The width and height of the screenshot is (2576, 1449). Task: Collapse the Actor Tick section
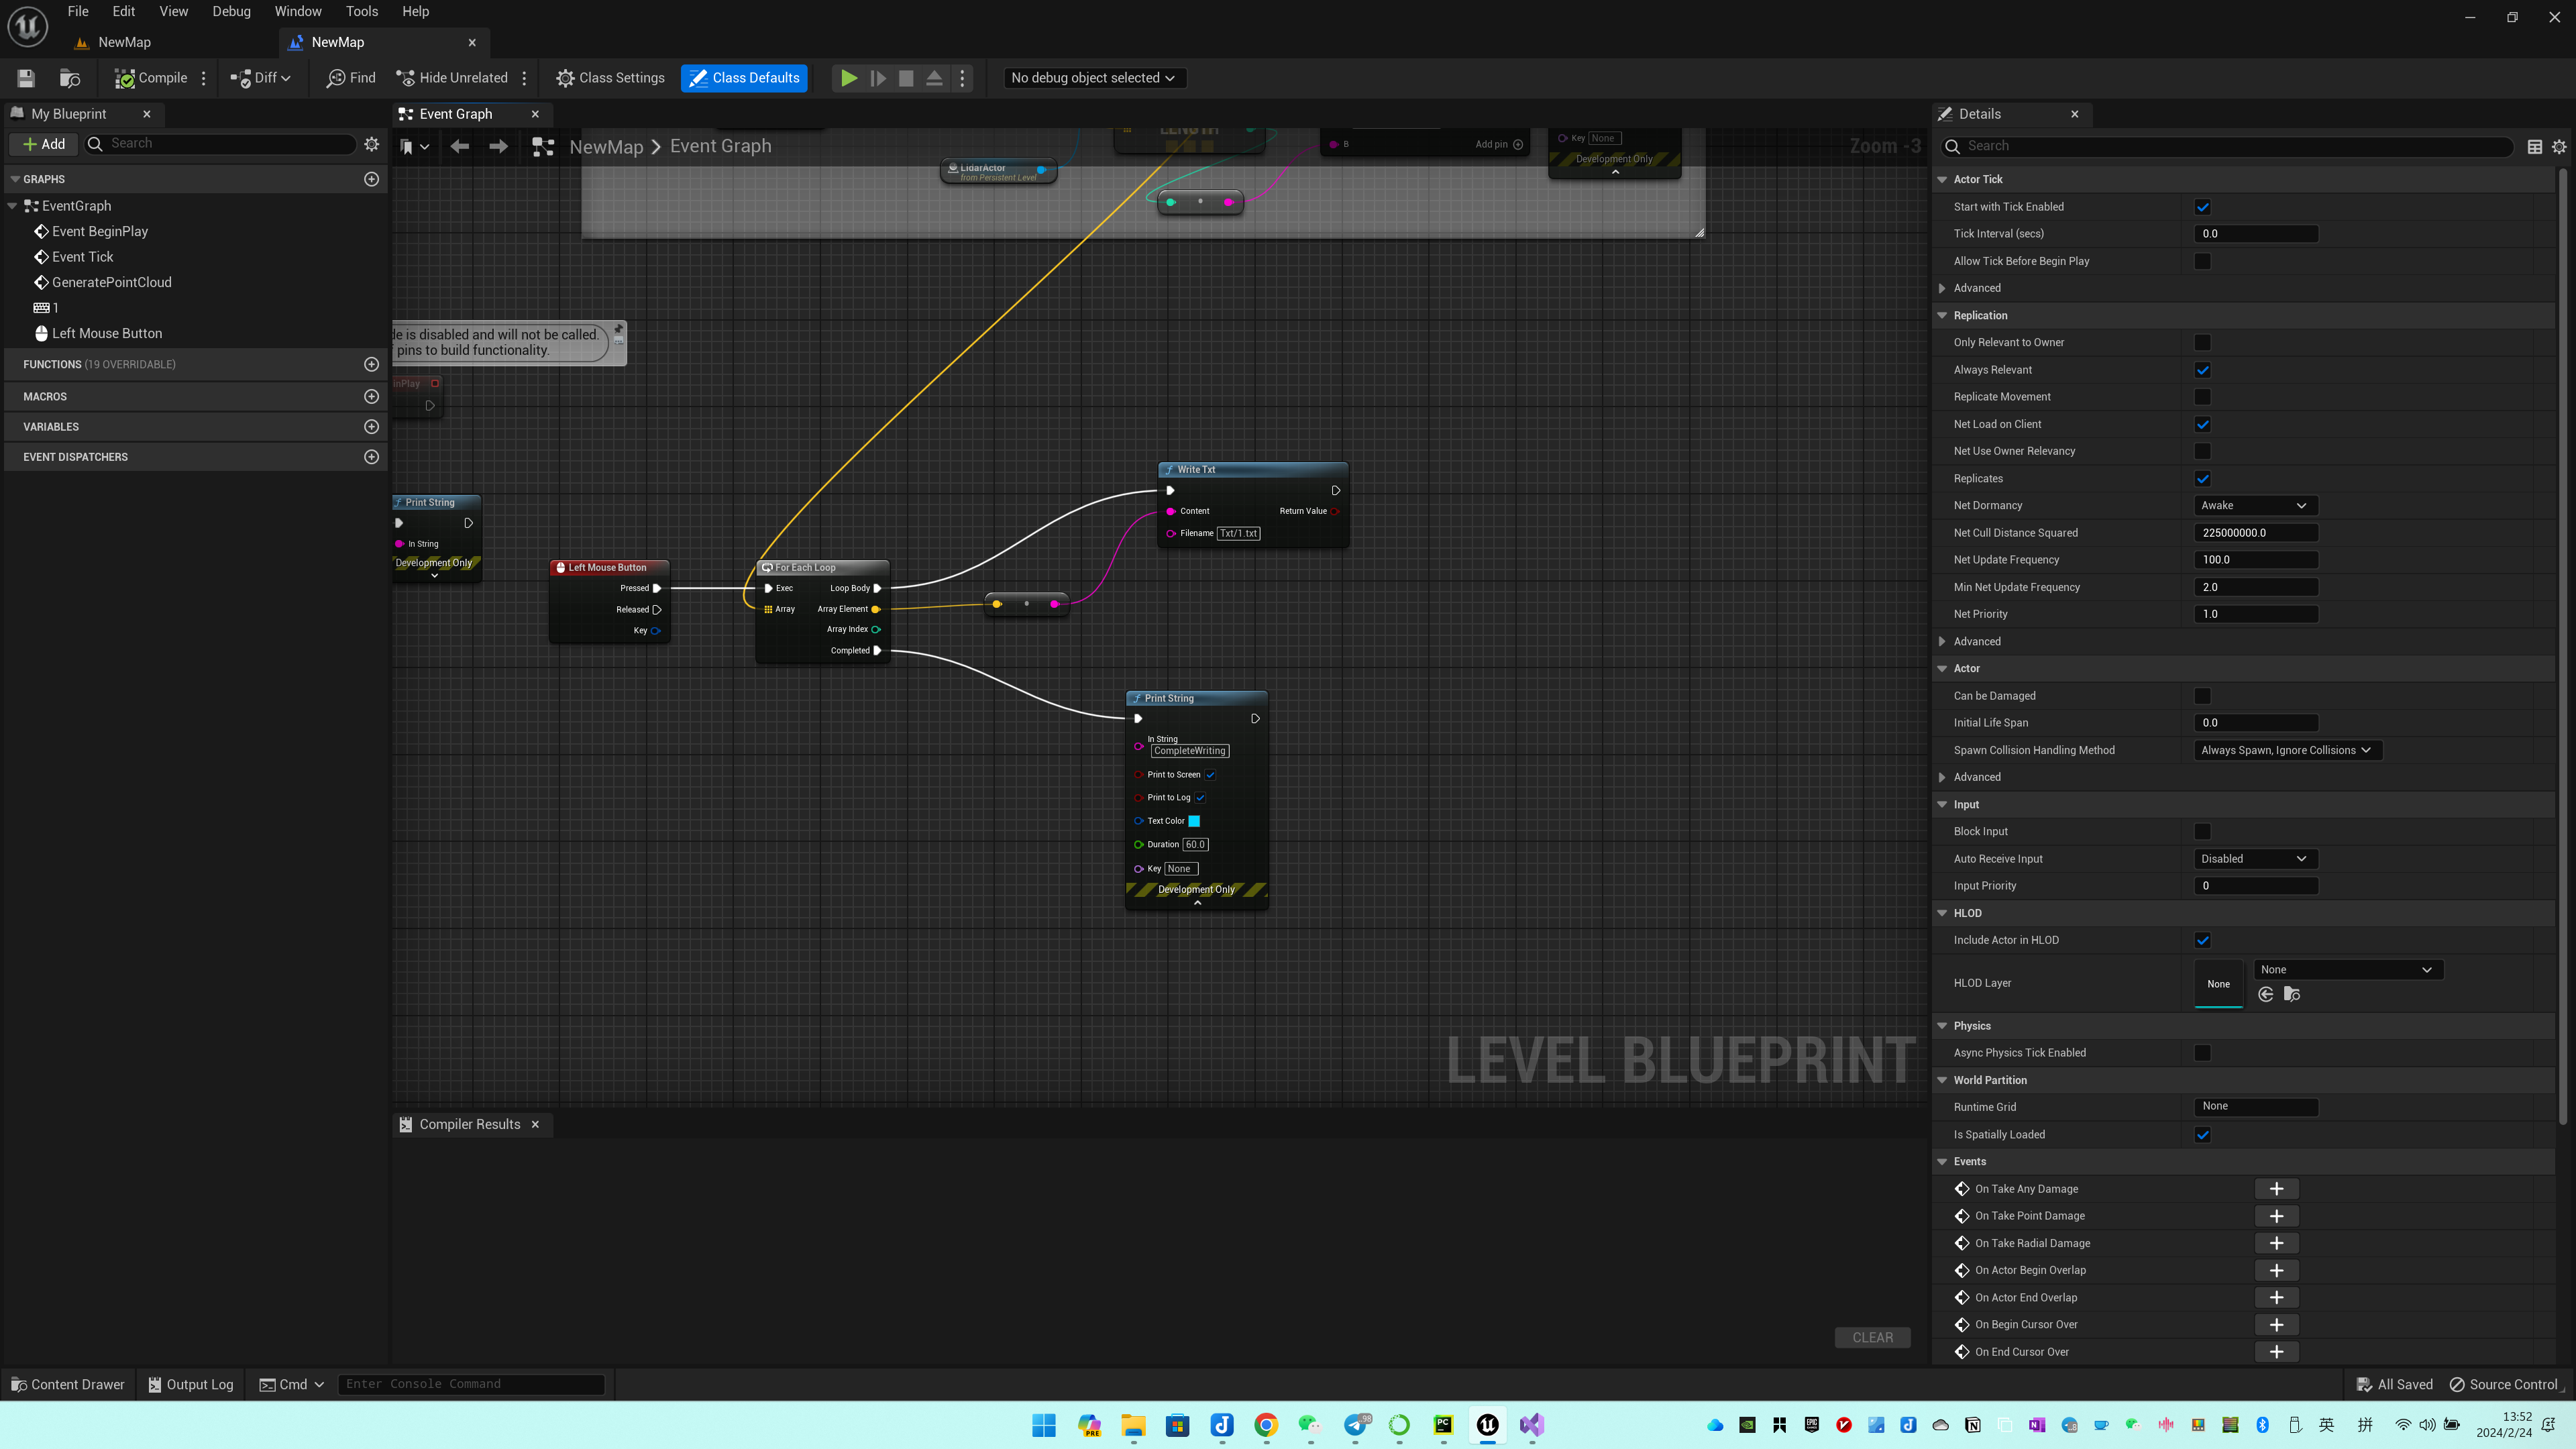pos(1942,179)
